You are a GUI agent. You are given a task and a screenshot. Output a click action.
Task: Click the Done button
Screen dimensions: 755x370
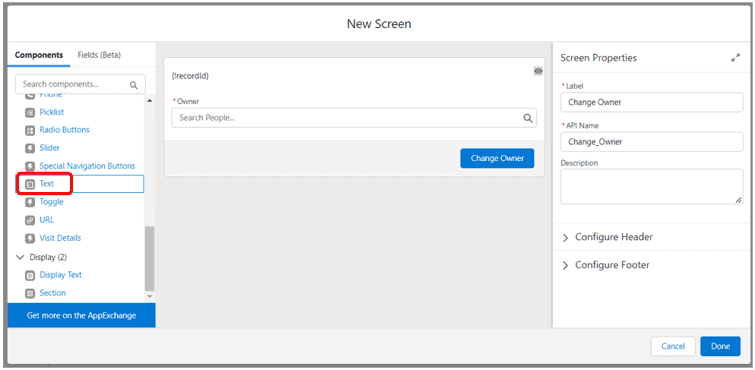[720, 346]
